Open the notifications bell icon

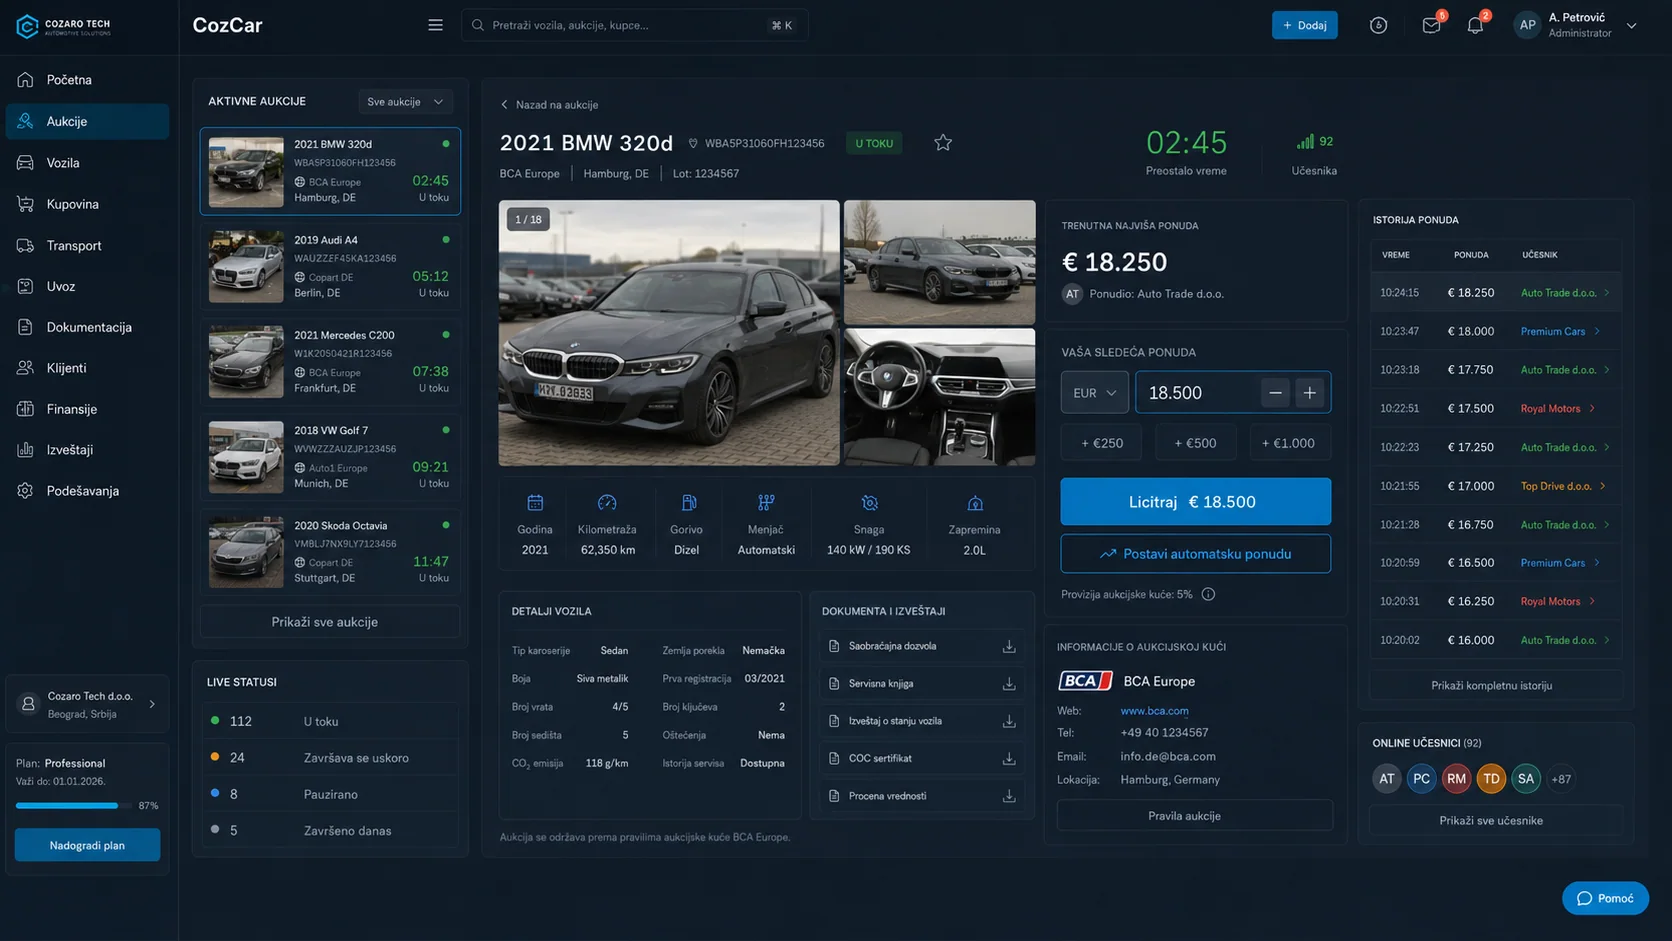pyautogui.click(x=1475, y=26)
